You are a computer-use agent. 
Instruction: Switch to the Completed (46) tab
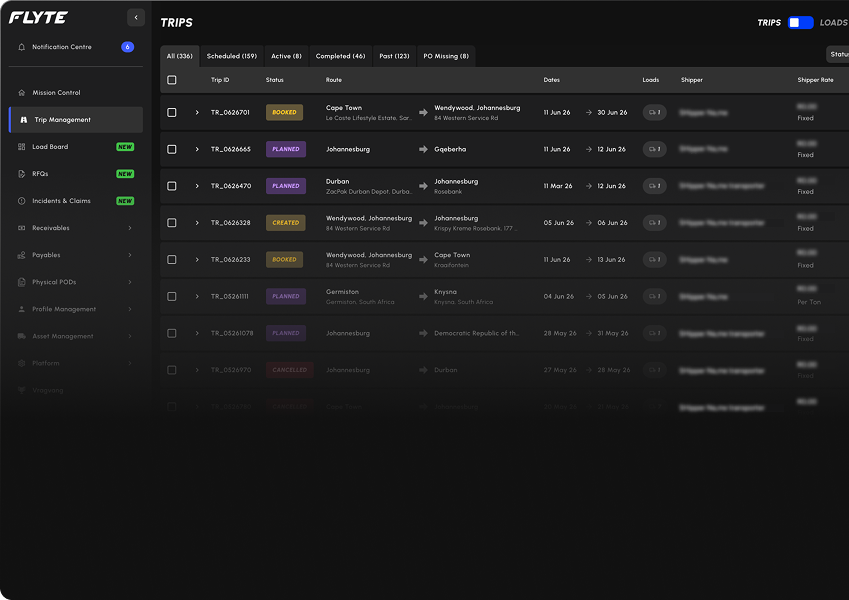pyautogui.click(x=341, y=56)
